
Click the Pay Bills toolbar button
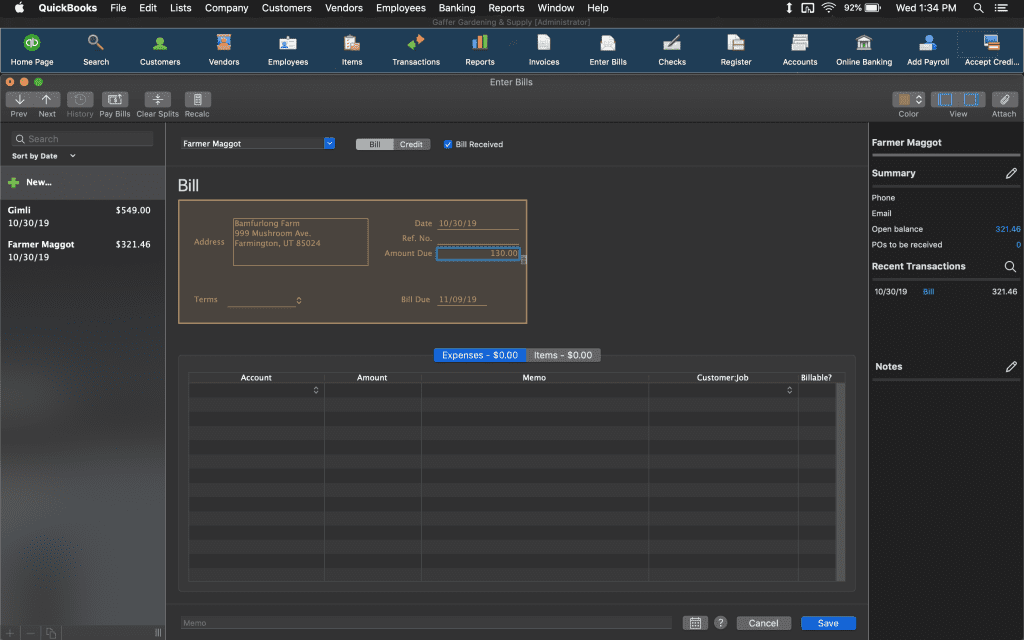115,100
